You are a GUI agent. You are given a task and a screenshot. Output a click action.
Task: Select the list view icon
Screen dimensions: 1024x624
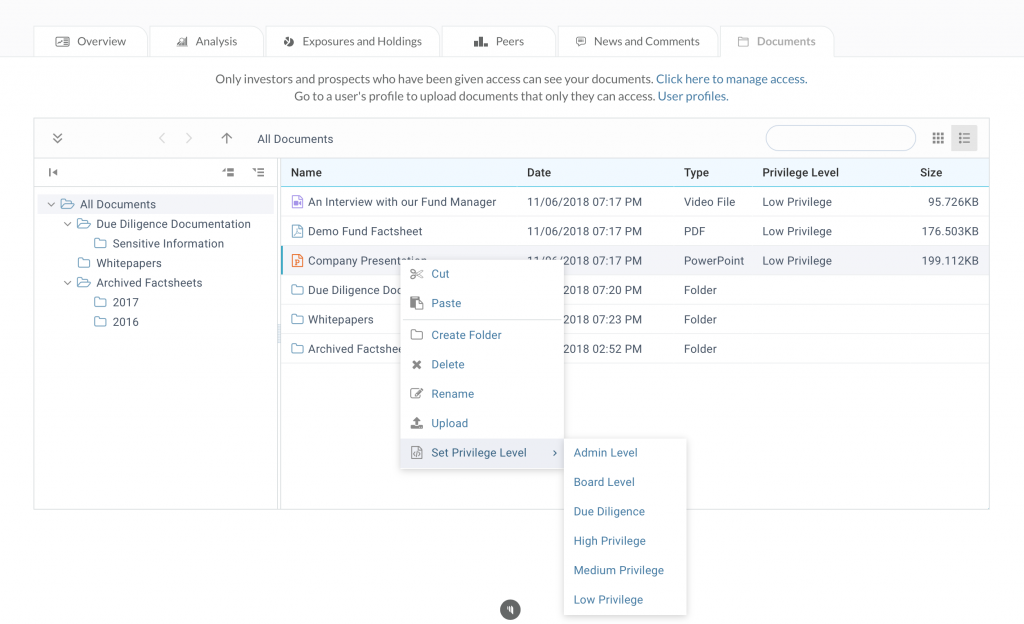click(963, 138)
